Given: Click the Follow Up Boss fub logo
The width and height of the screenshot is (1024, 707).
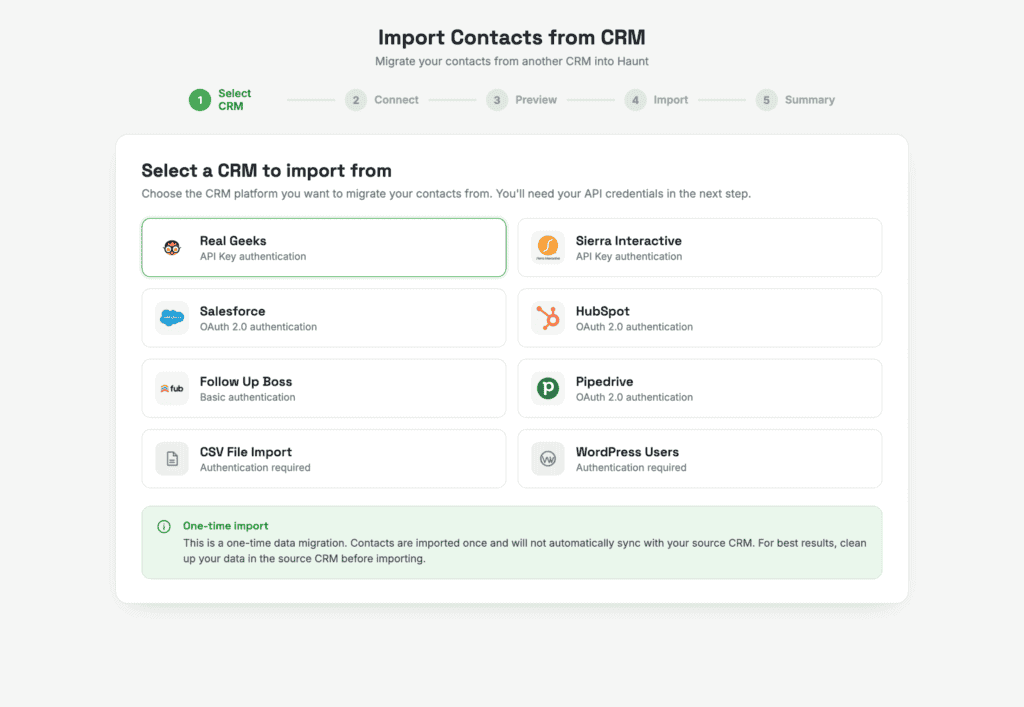Looking at the screenshot, I should [x=172, y=388].
